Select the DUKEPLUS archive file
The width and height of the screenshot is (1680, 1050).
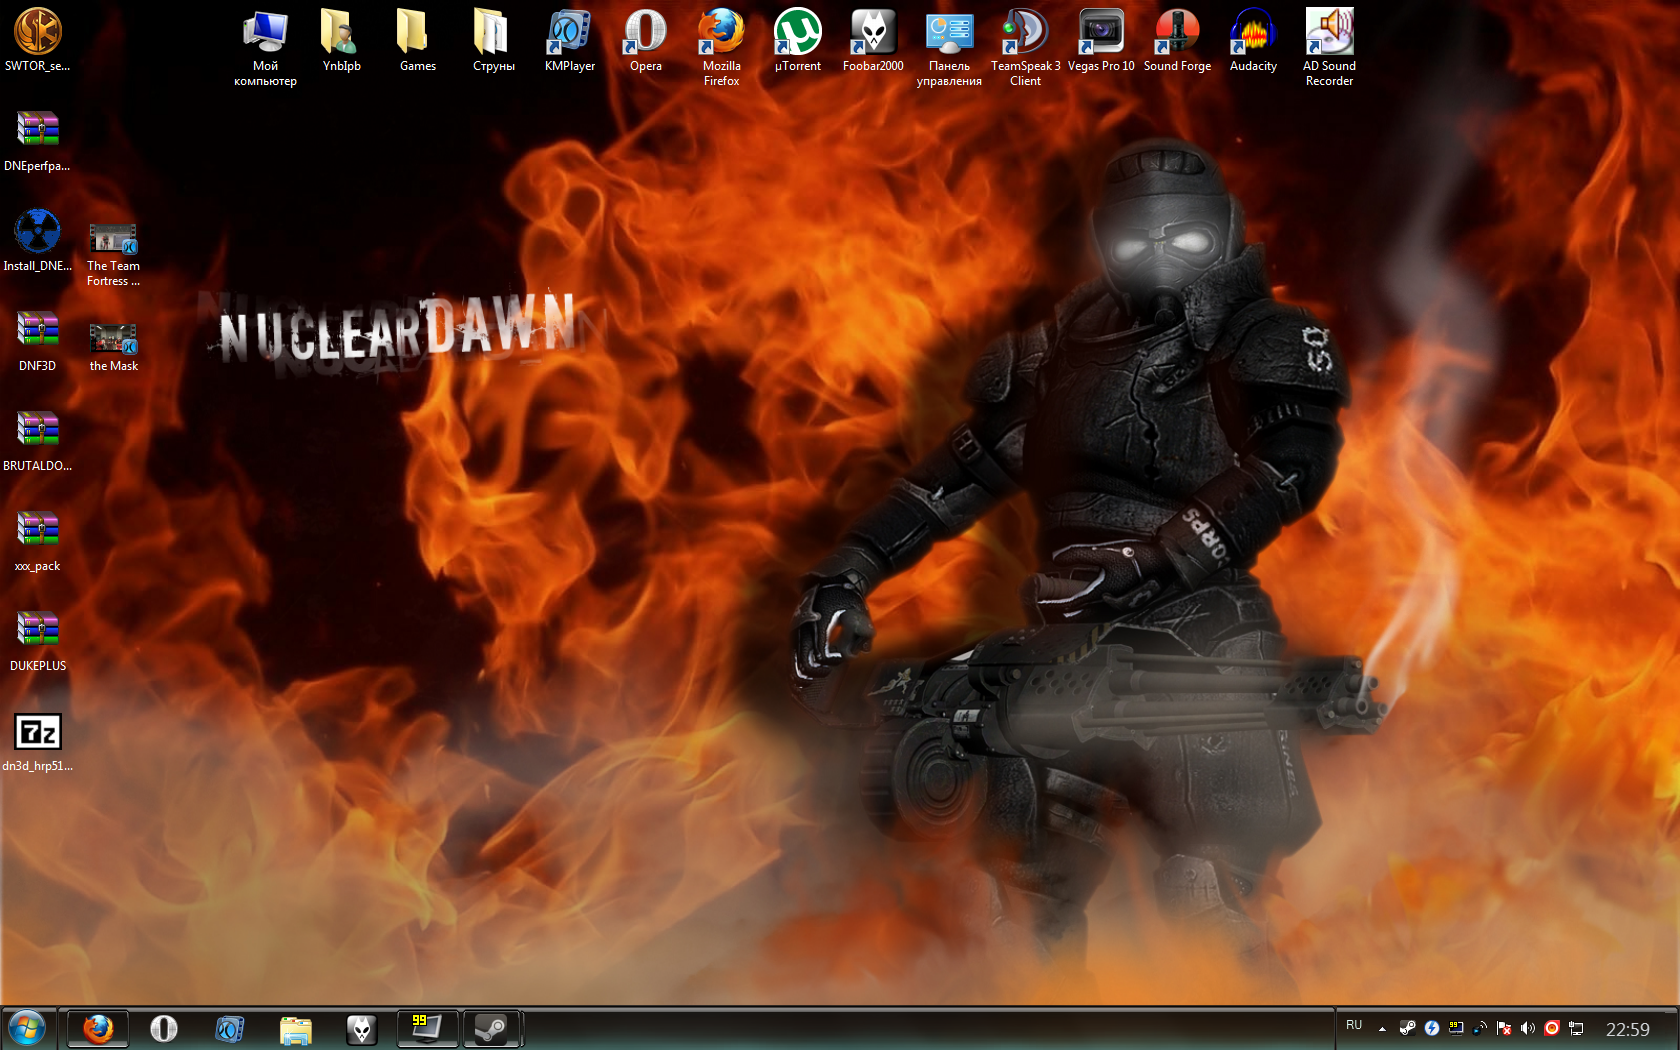click(x=38, y=640)
